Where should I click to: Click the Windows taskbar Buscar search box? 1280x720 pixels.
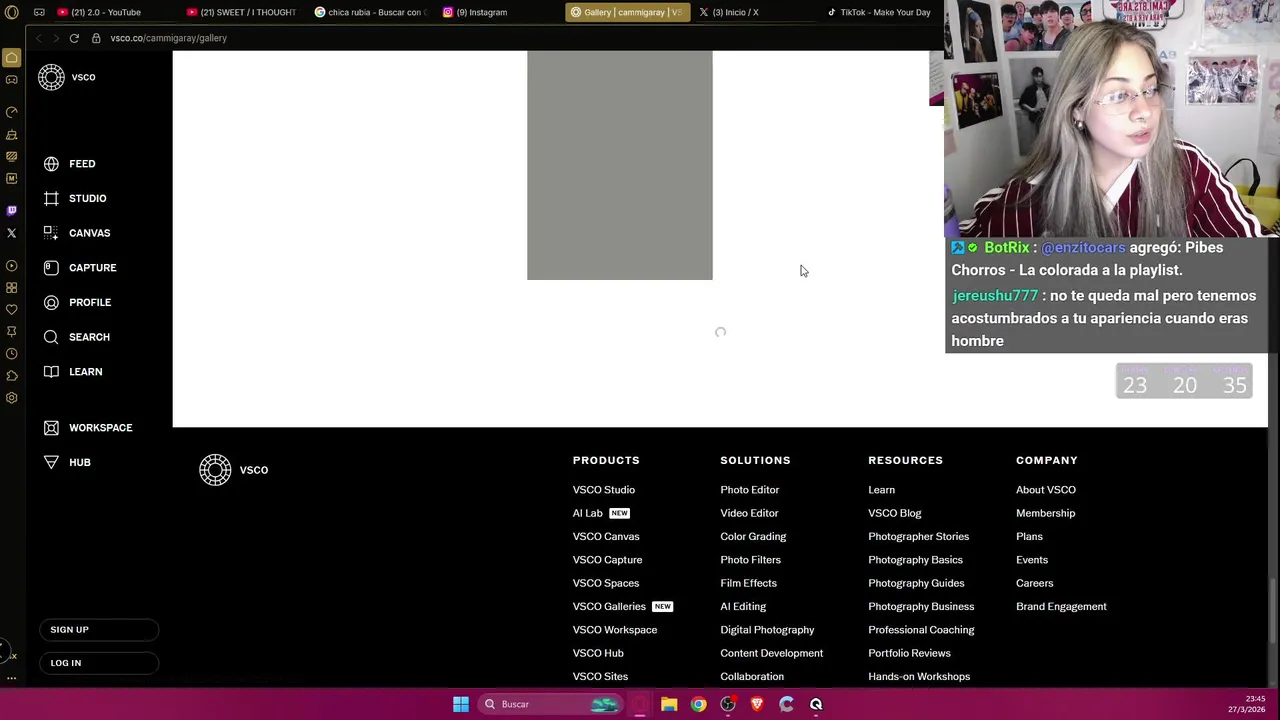pos(548,704)
